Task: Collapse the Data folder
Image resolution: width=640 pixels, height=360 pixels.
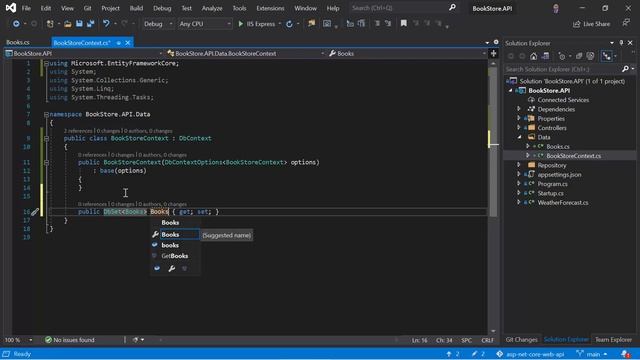Action: (x=519, y=137)
